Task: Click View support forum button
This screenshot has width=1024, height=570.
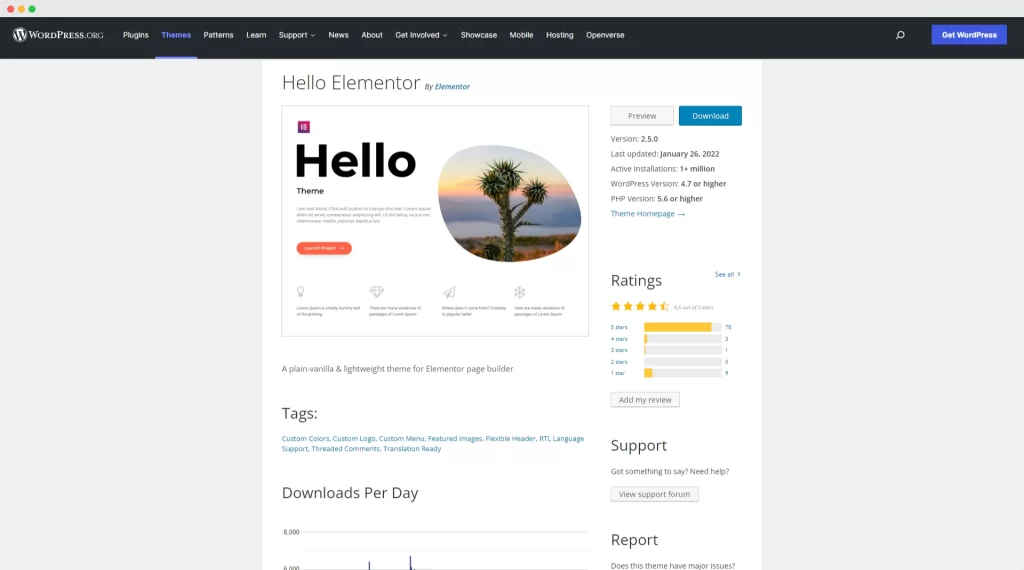Action: (x=654, y=494)
